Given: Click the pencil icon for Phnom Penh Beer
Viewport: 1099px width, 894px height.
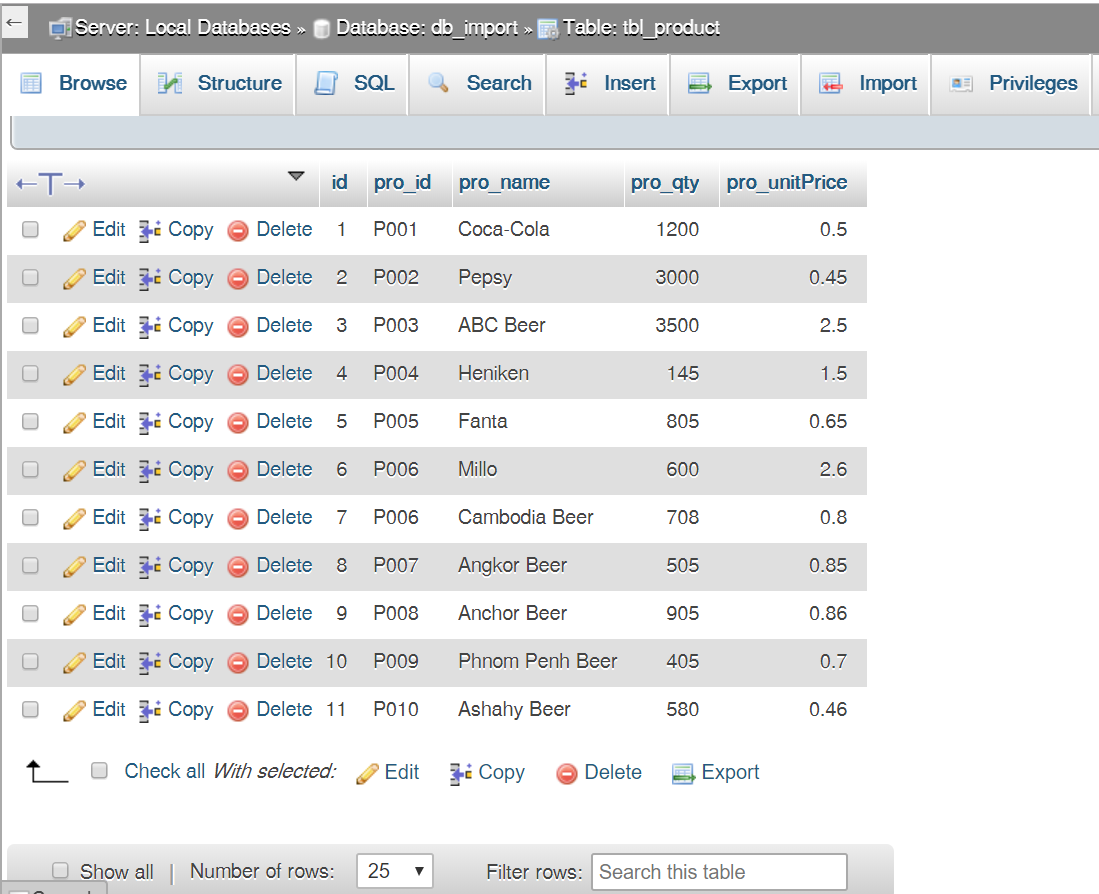Looking at the screenshot, I should 74,662.
